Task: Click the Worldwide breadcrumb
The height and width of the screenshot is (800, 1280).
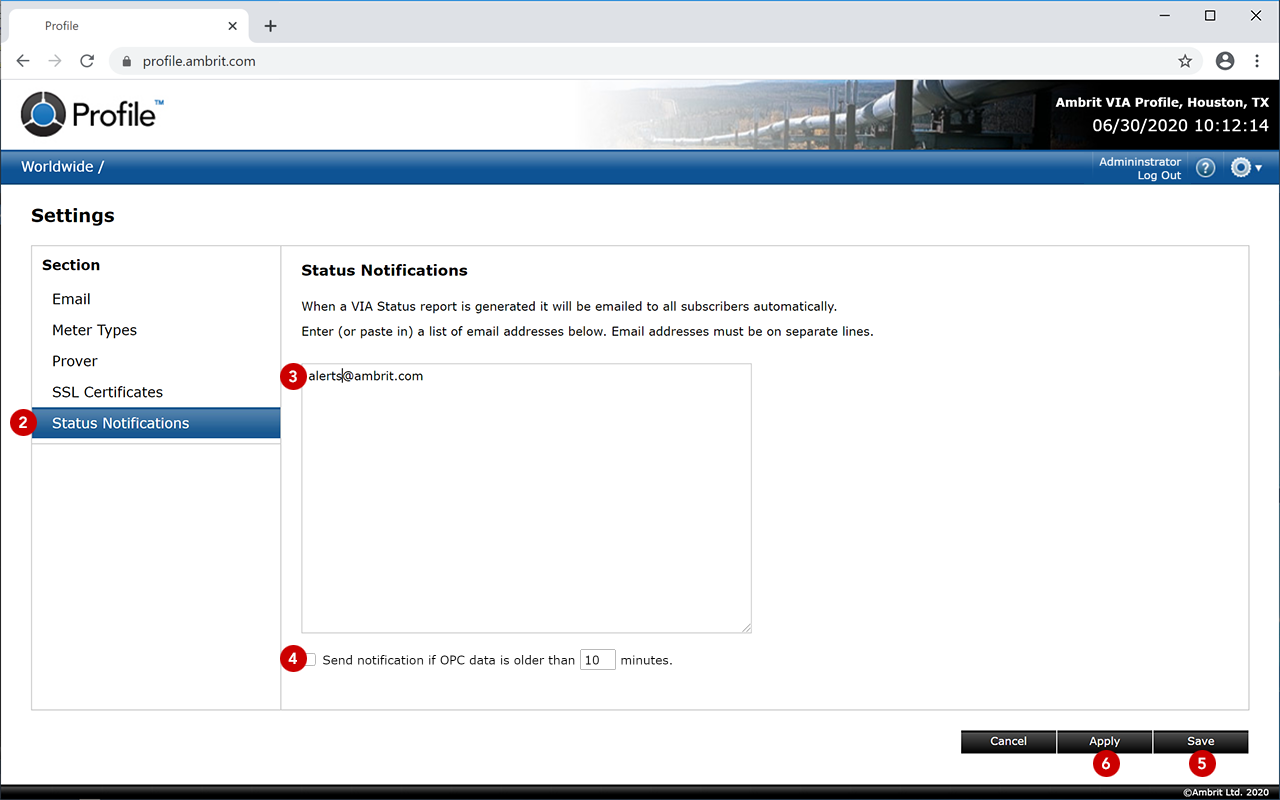Action: [x=57, y=167]
